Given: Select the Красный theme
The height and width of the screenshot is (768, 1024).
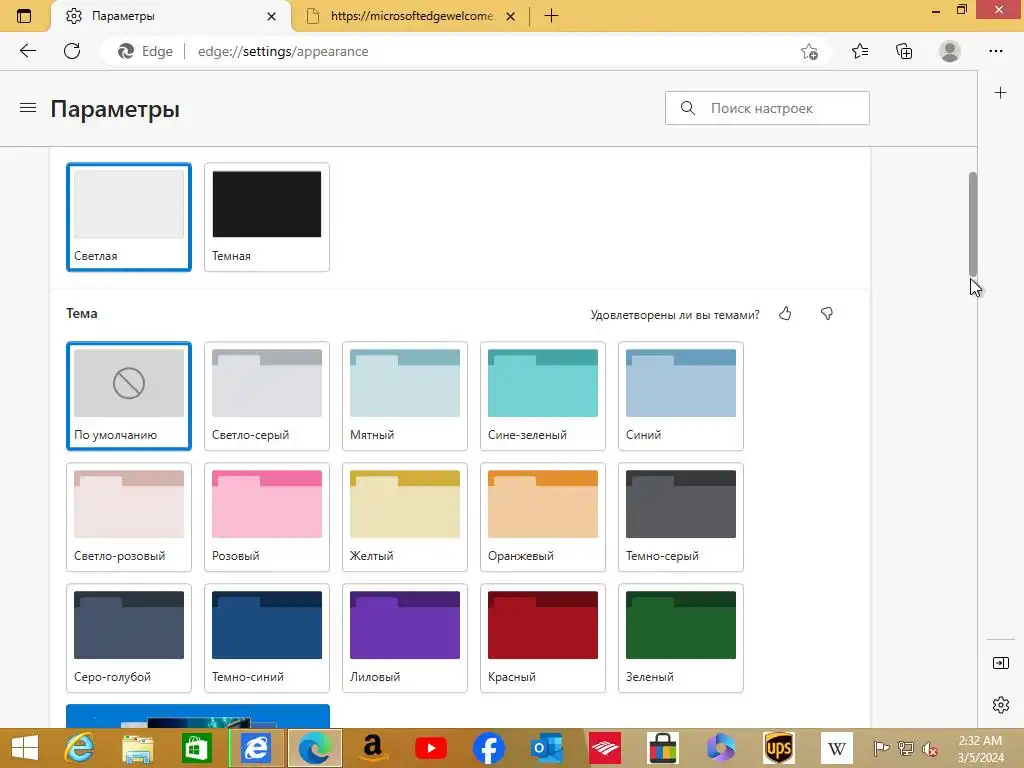Looking at the screenshot, I should click(543, 638).
